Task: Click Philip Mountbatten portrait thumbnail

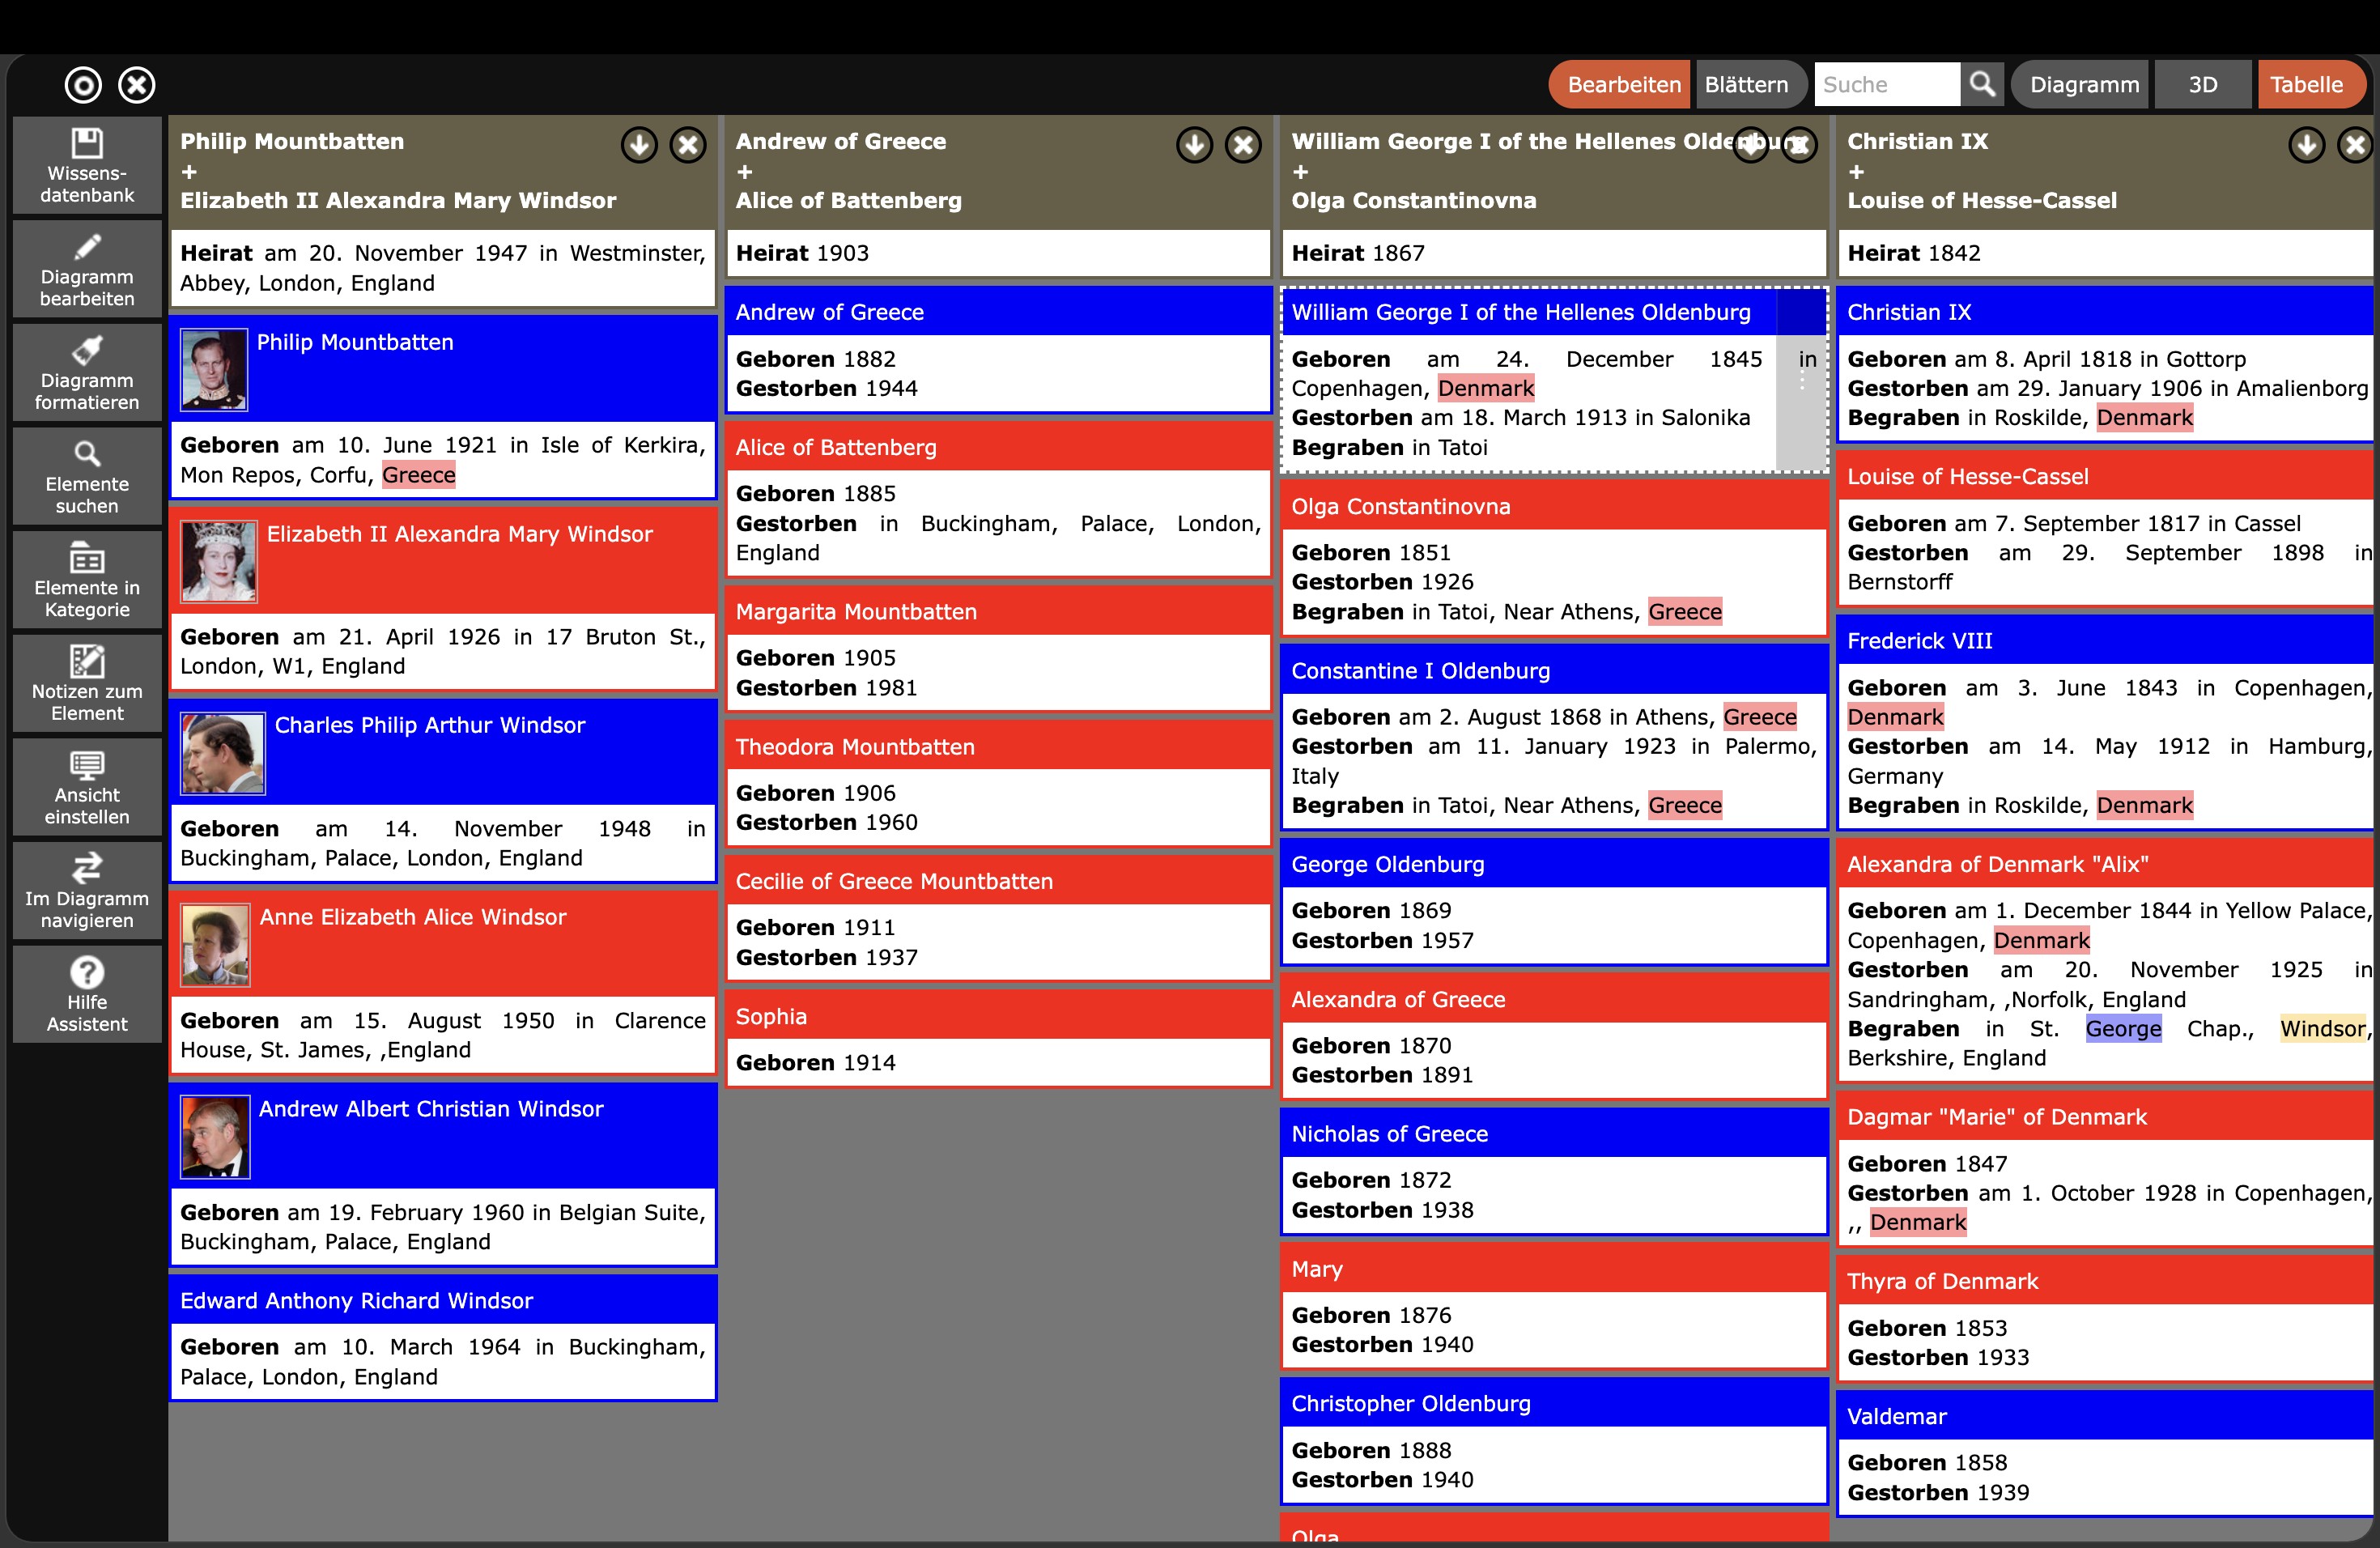Action: [x=214, y=370]
